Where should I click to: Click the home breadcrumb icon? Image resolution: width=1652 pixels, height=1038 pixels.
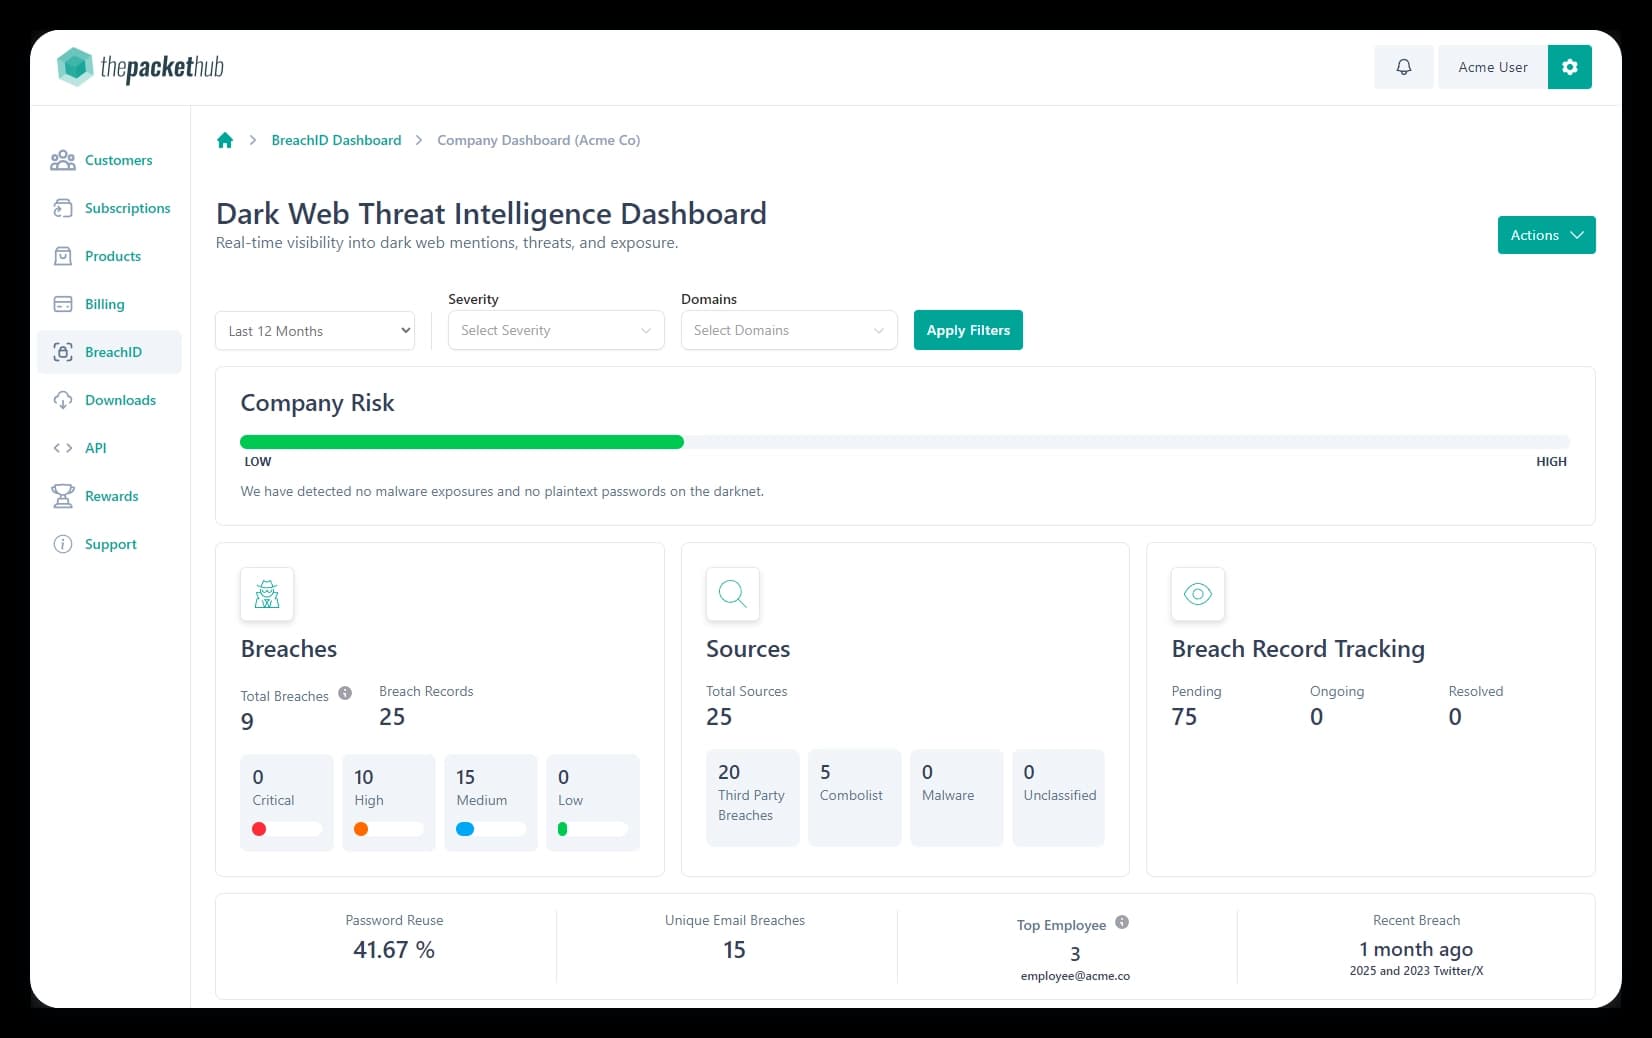point(224,140)
